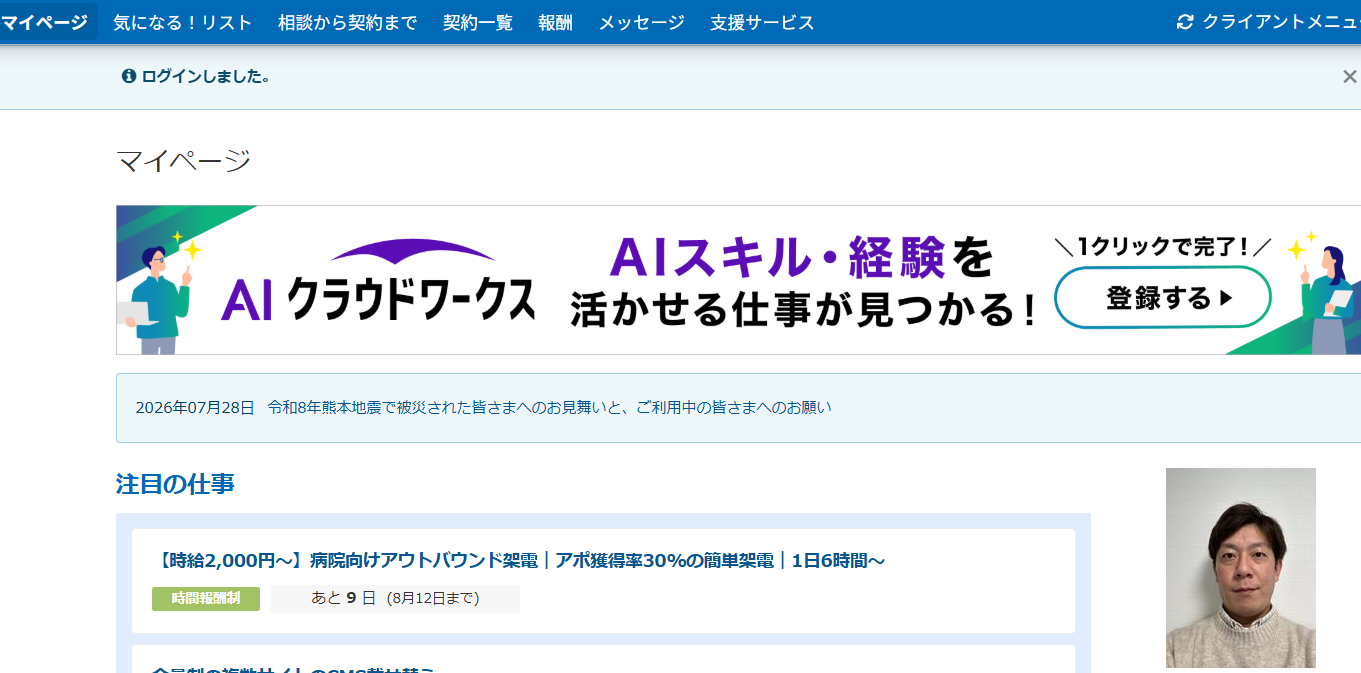This screenshot has height=673, width=1361.
Task: Click the 注目の仕事 heading
Action: (x=175, y=484)
